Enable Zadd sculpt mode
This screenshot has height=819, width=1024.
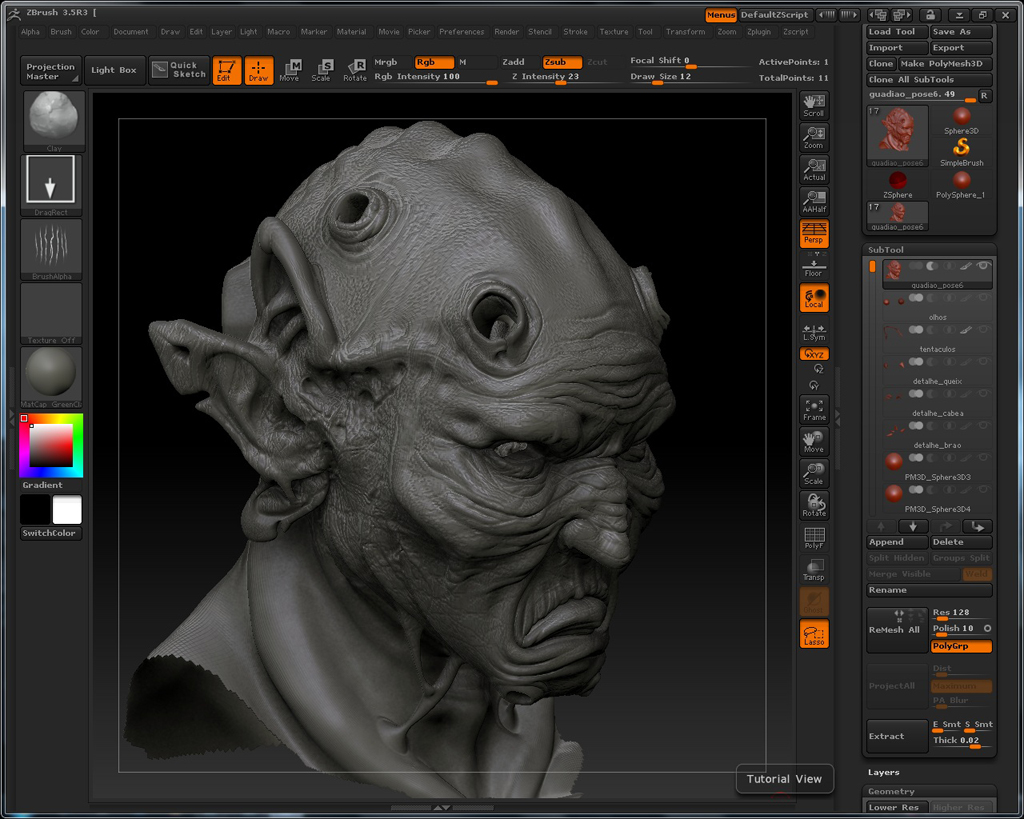point(513,62)
